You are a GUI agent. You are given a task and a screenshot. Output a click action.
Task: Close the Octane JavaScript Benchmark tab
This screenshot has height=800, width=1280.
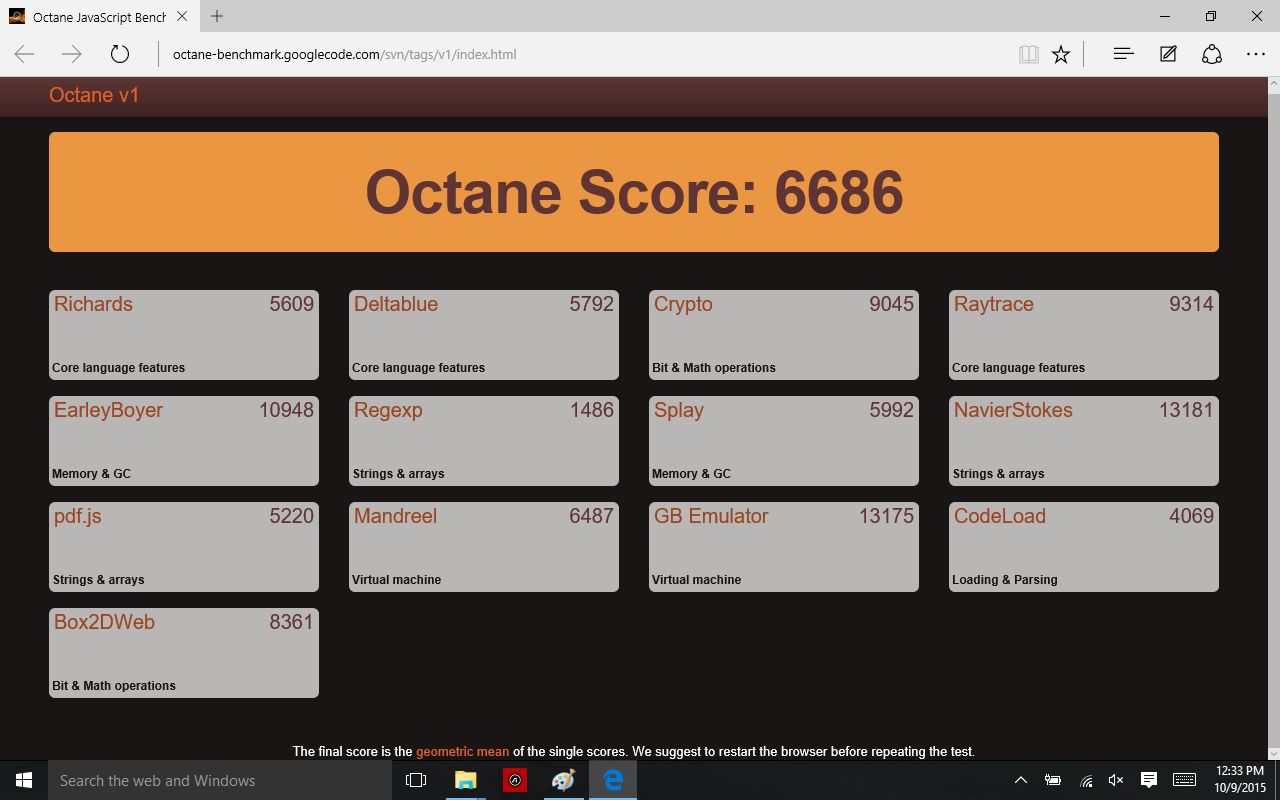click(x=183, y=16)
